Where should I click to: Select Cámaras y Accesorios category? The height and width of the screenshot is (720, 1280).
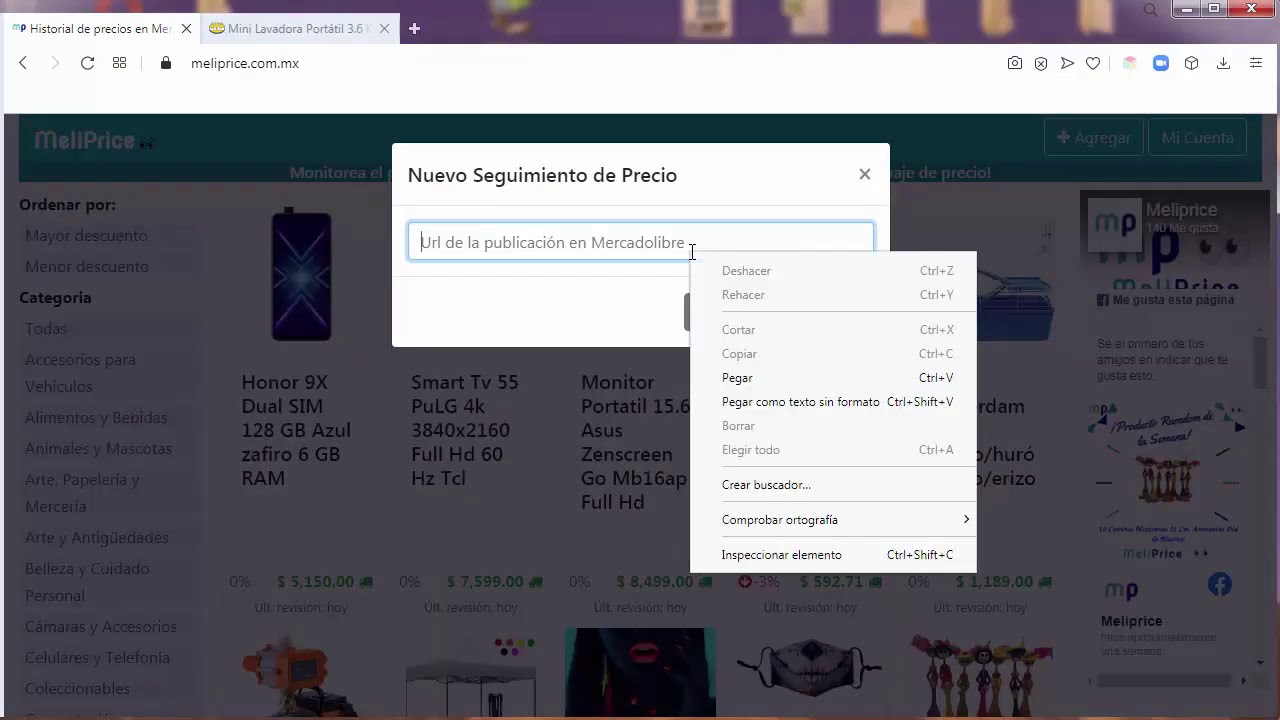(101, 627)
